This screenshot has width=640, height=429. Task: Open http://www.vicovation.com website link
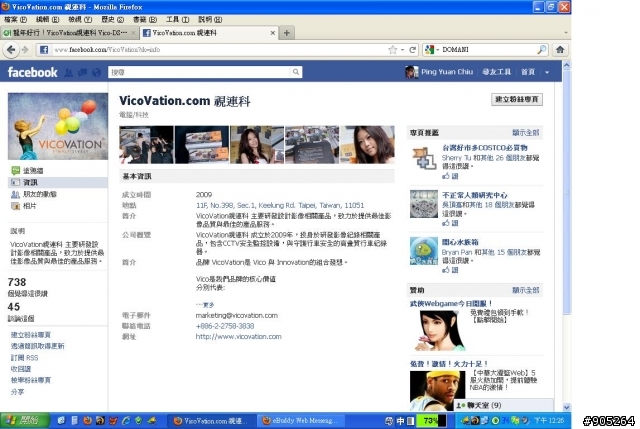coord(238,337)
